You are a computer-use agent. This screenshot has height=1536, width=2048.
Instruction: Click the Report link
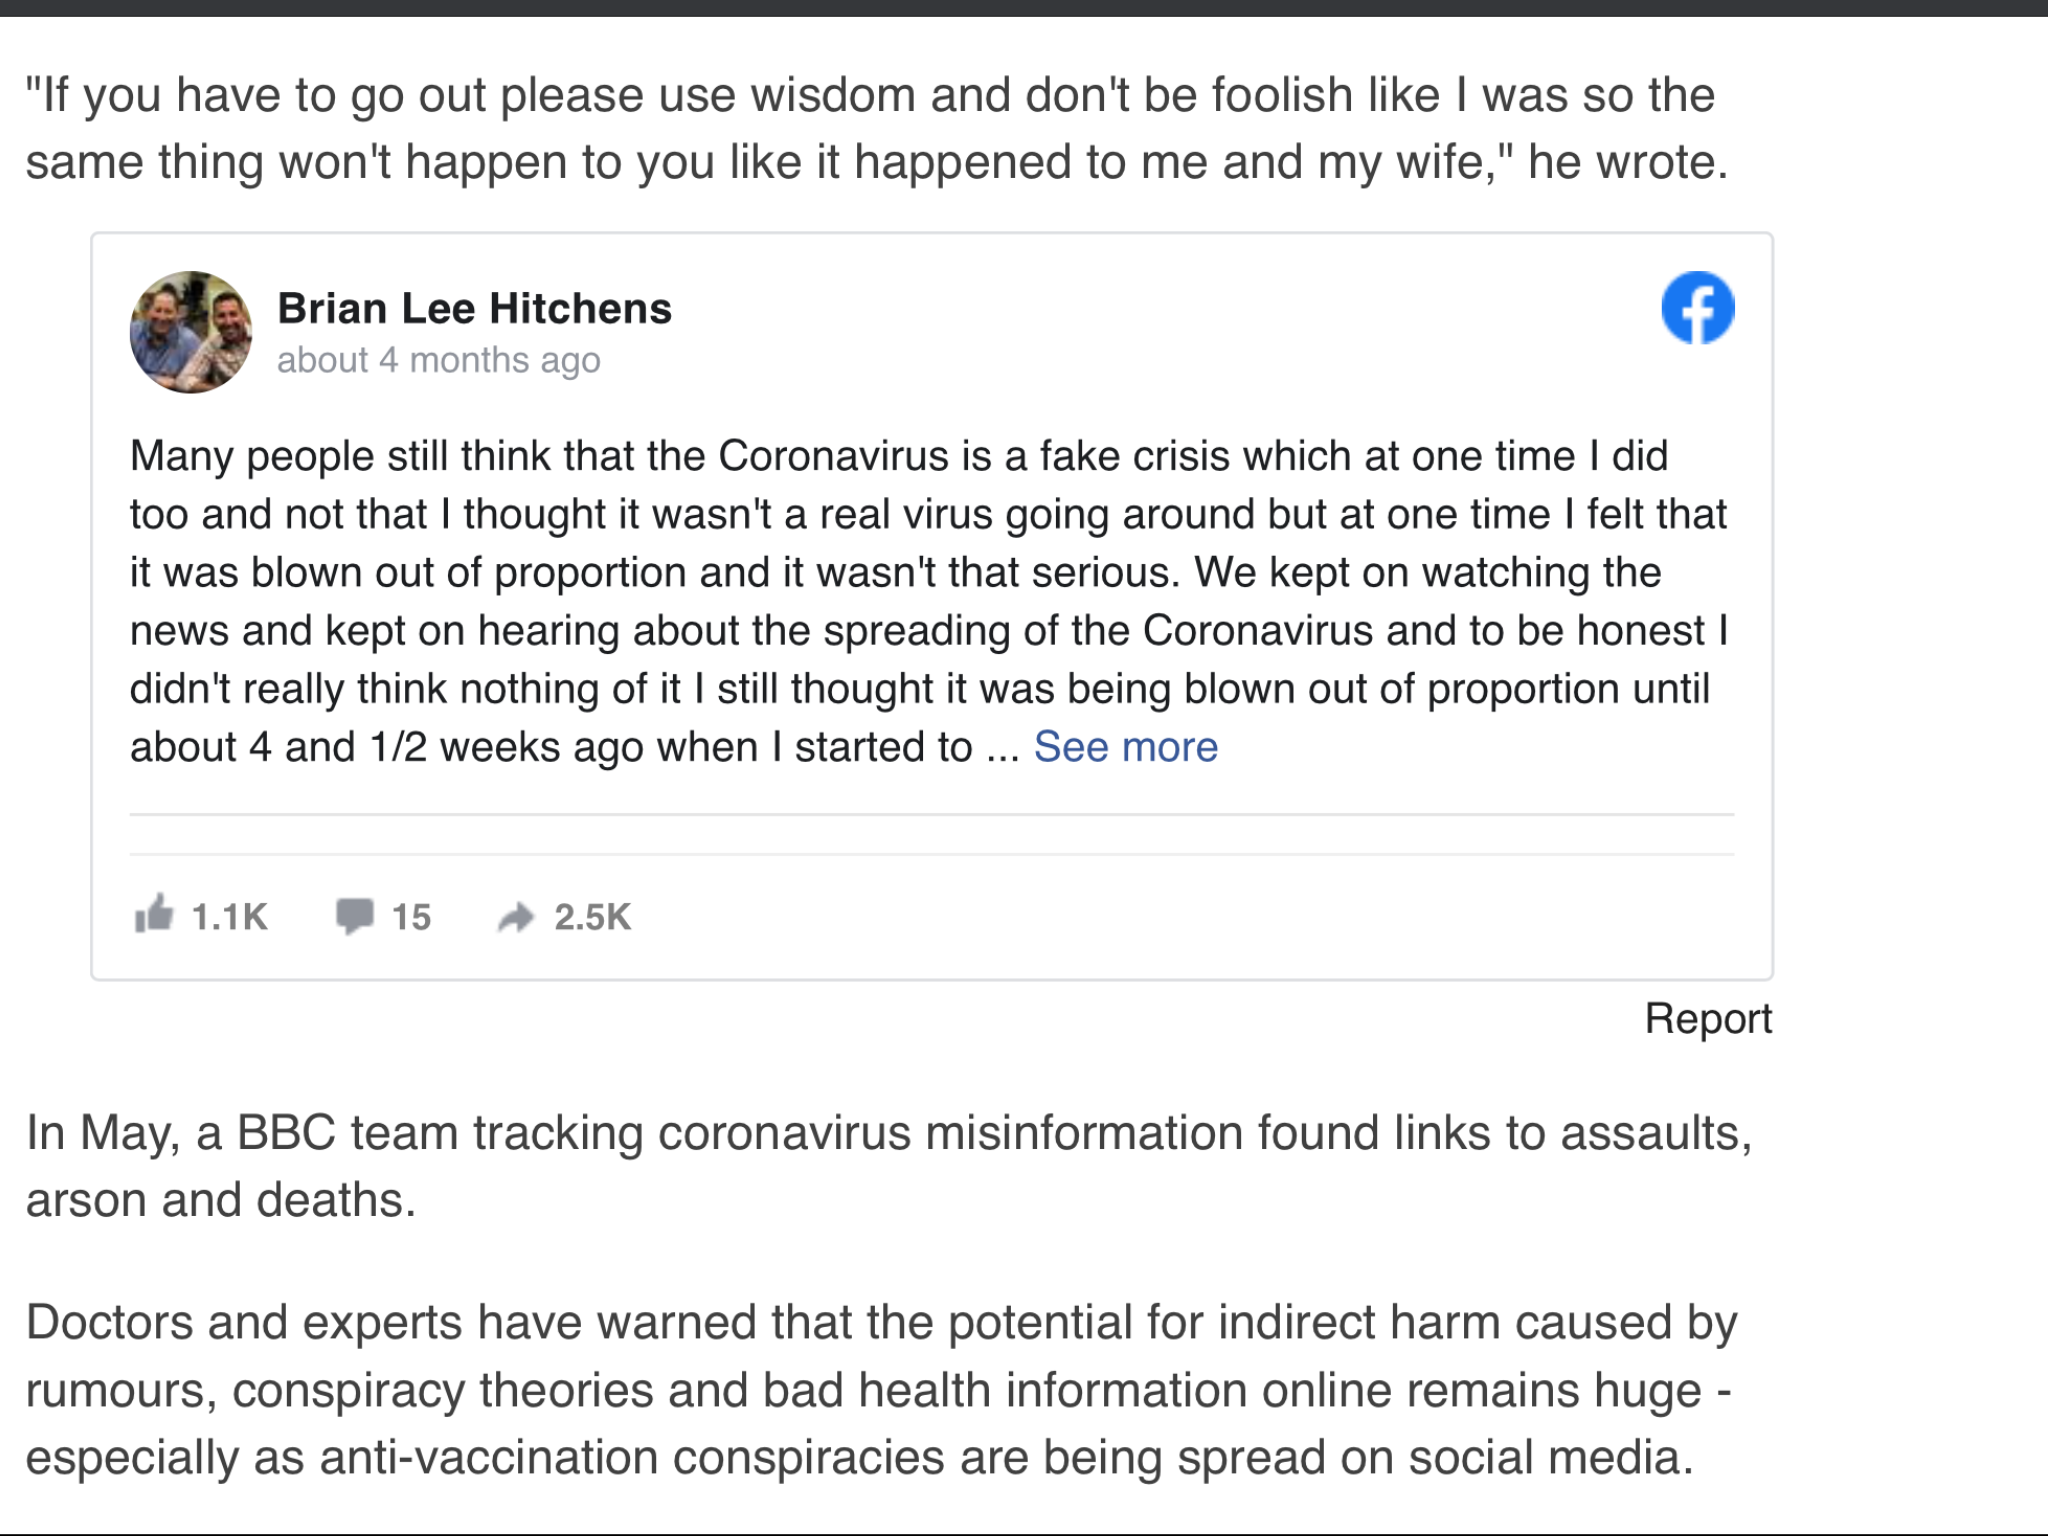pos(1708,1019)
